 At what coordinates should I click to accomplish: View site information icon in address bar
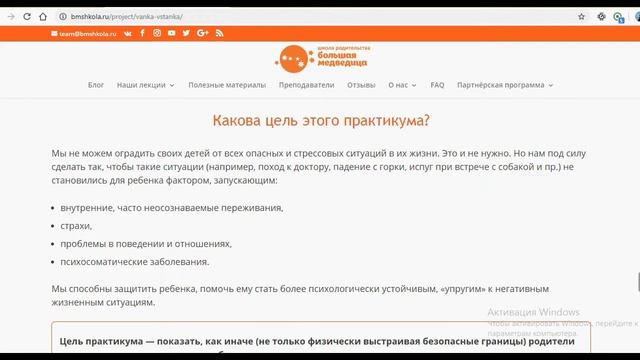point(63,17)
